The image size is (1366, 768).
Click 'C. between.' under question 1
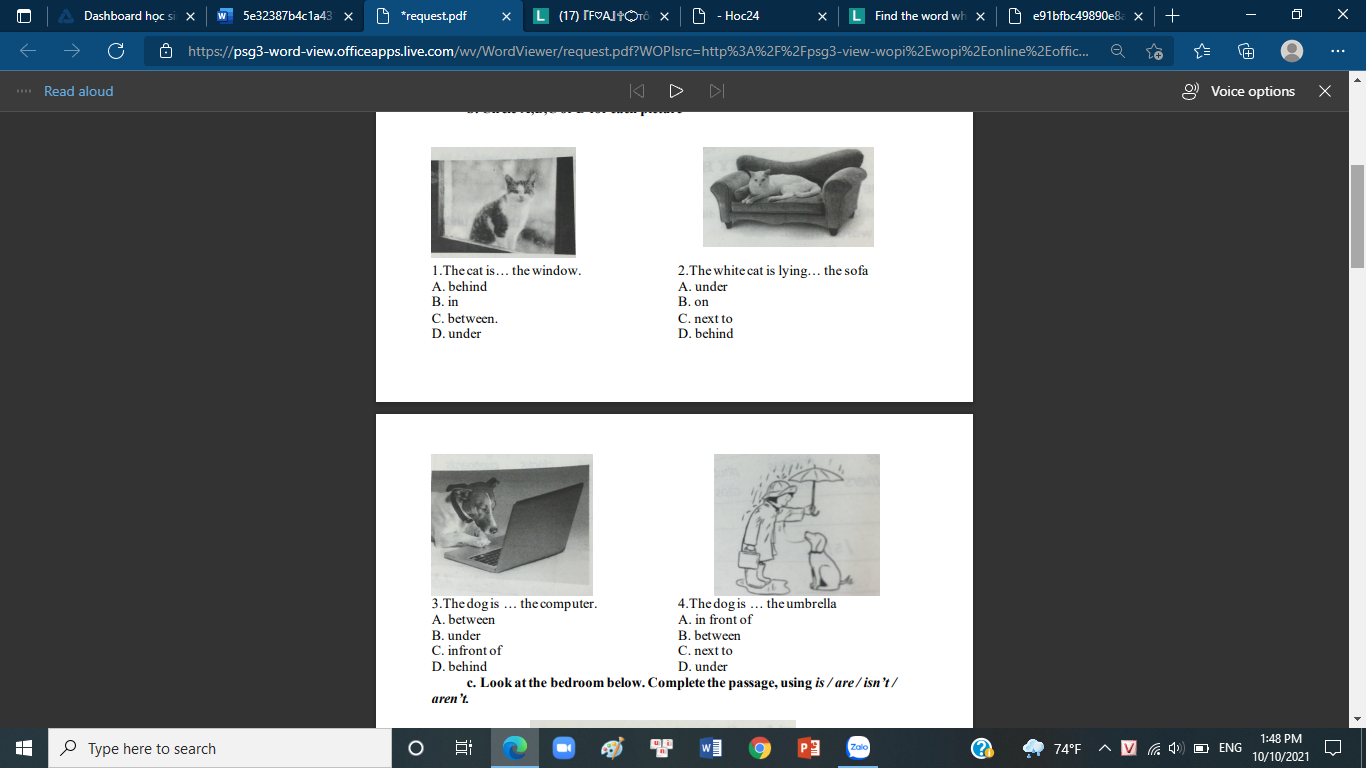pyautogui.click(x=465, y=318)
